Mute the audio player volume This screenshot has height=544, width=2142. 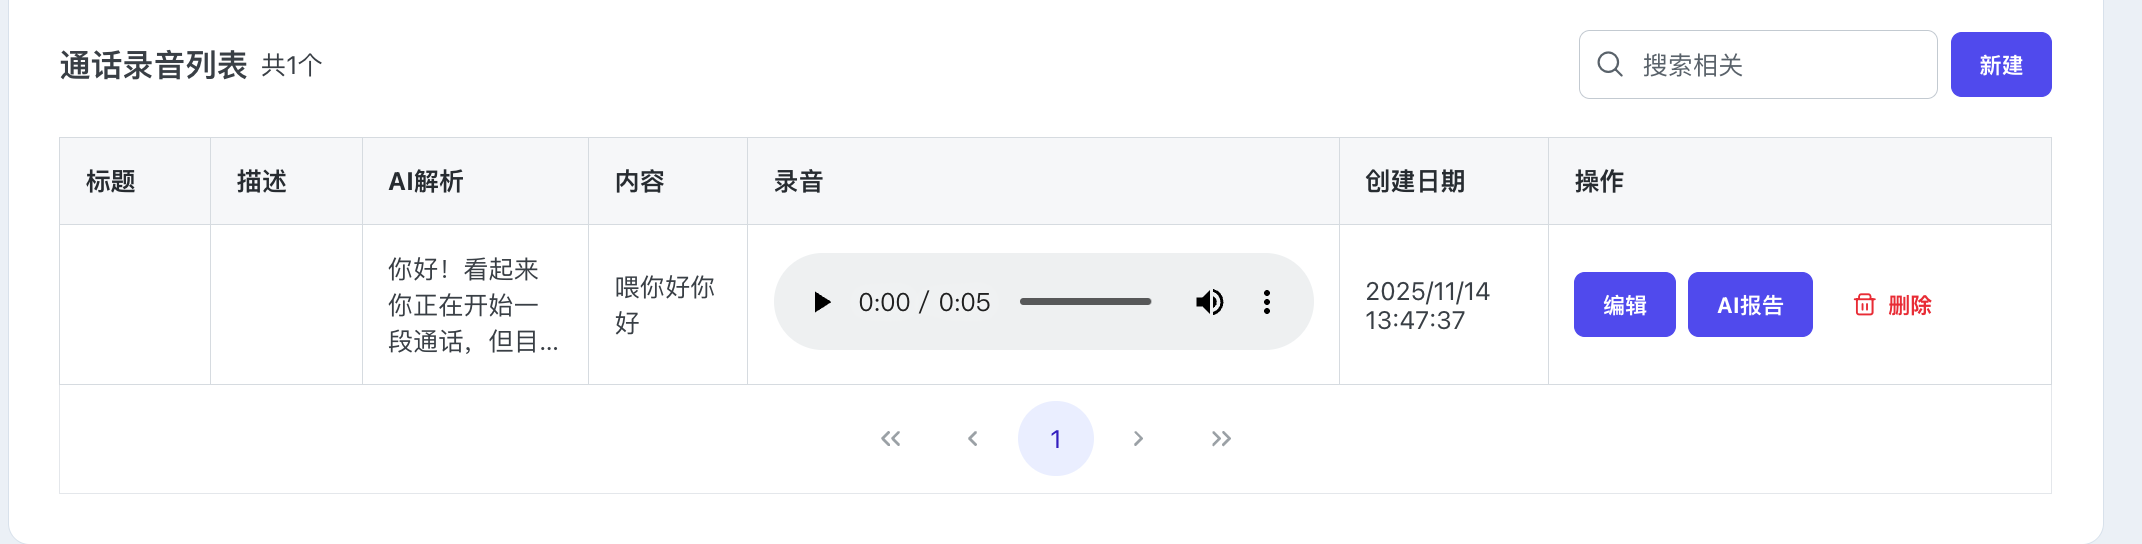(1209, 302)
